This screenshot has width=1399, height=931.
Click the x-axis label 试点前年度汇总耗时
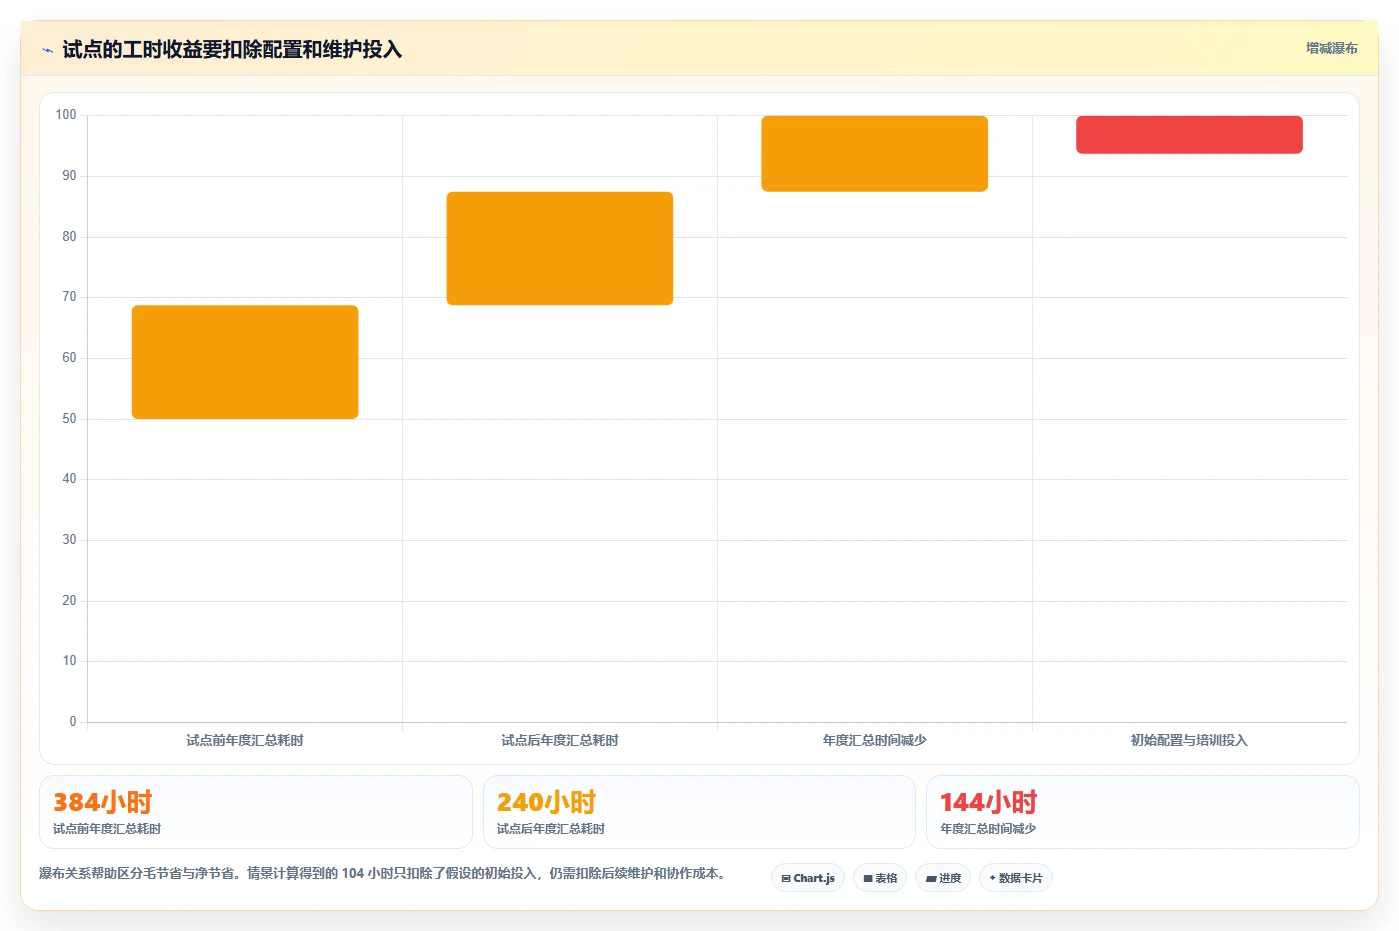(245, 740)
